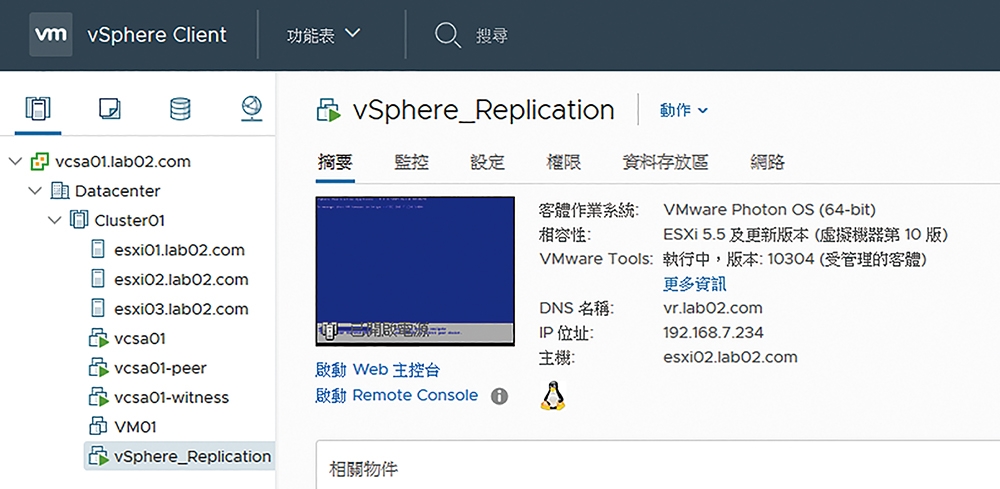Screen dimensions: 1000x489
Task: Click the Linux penguin guest OS icon
Action: tap(552, 396)
